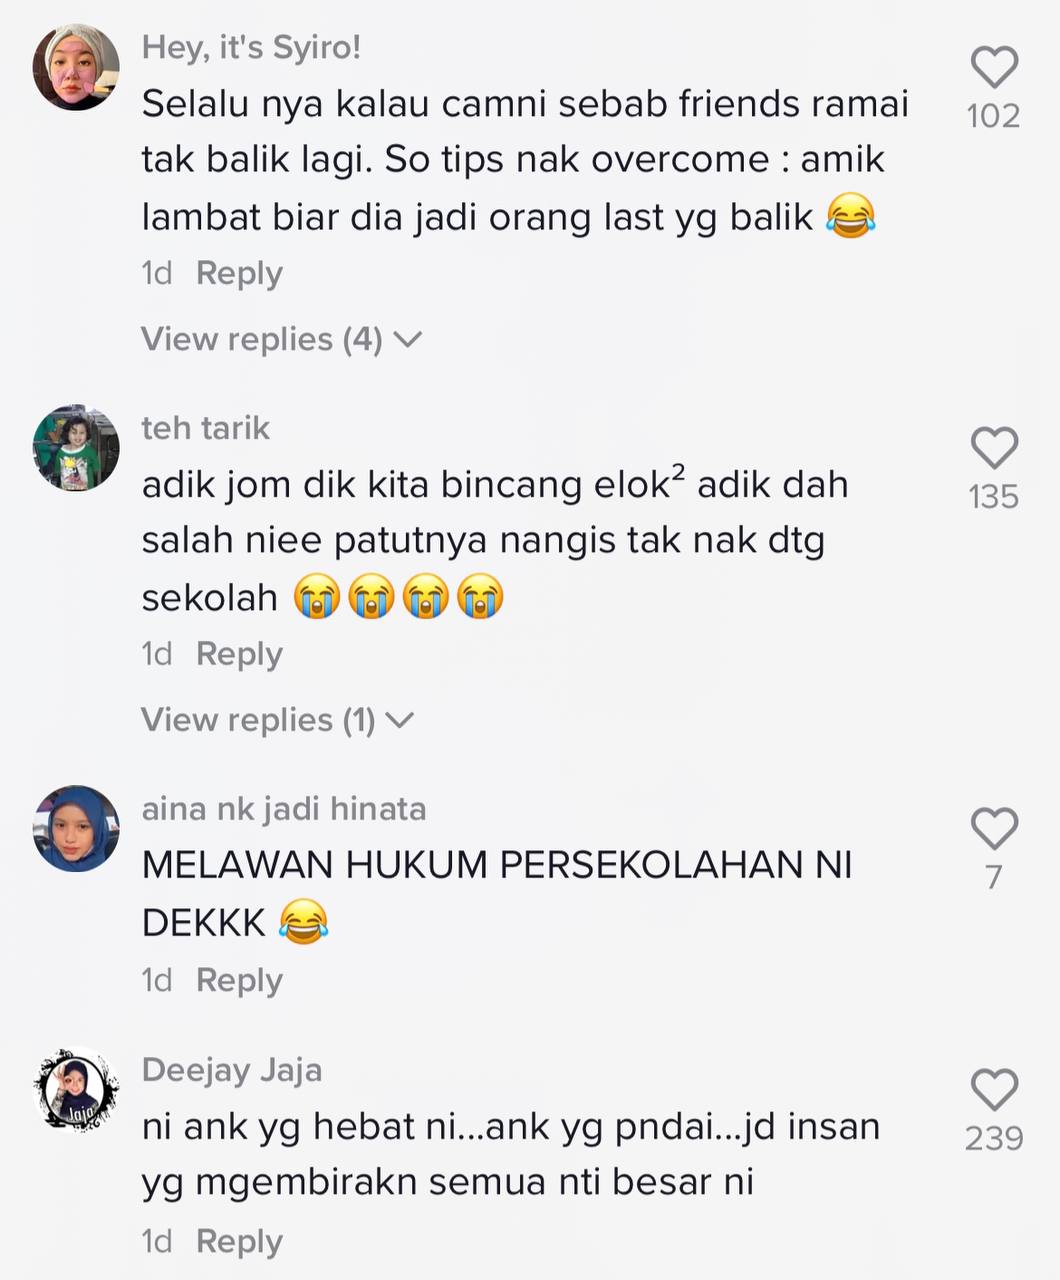Click the chevron beside View replies (1)

(400, 721)
